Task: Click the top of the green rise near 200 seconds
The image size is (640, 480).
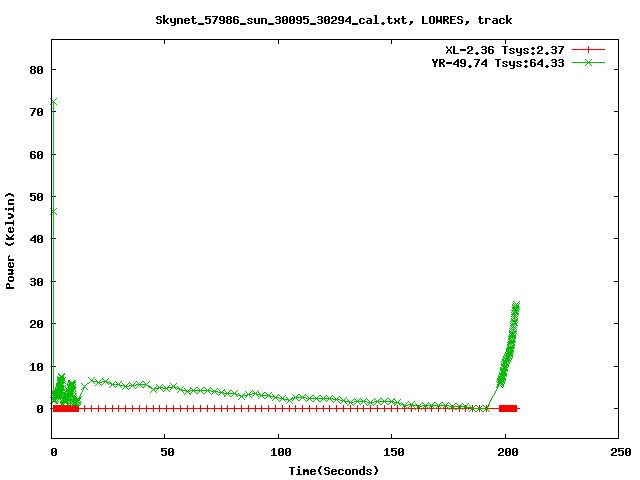Action: tap(516, 304)
